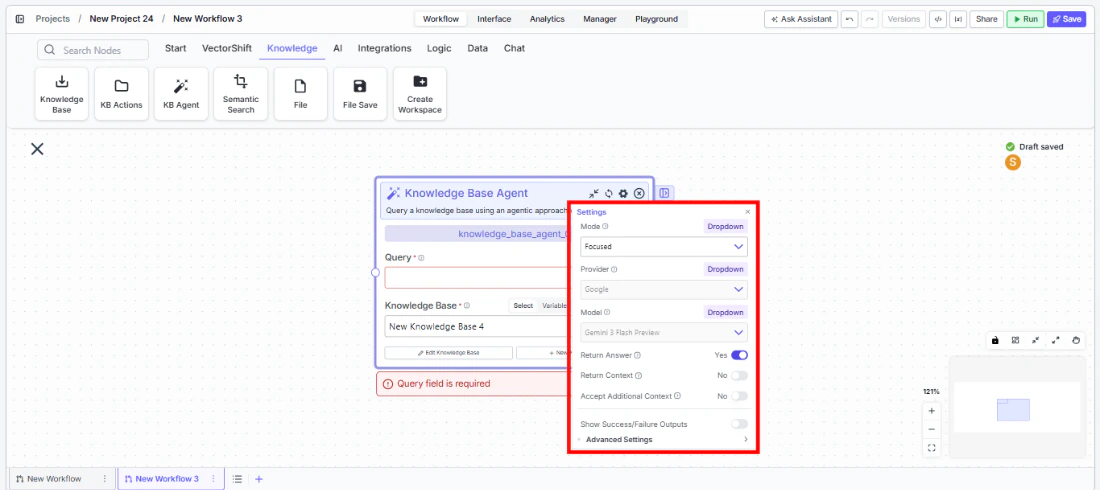The height and width of the screenshot is (490, 1100).
Task: Enable the Return Context switch
Action: tap(739, 376)
